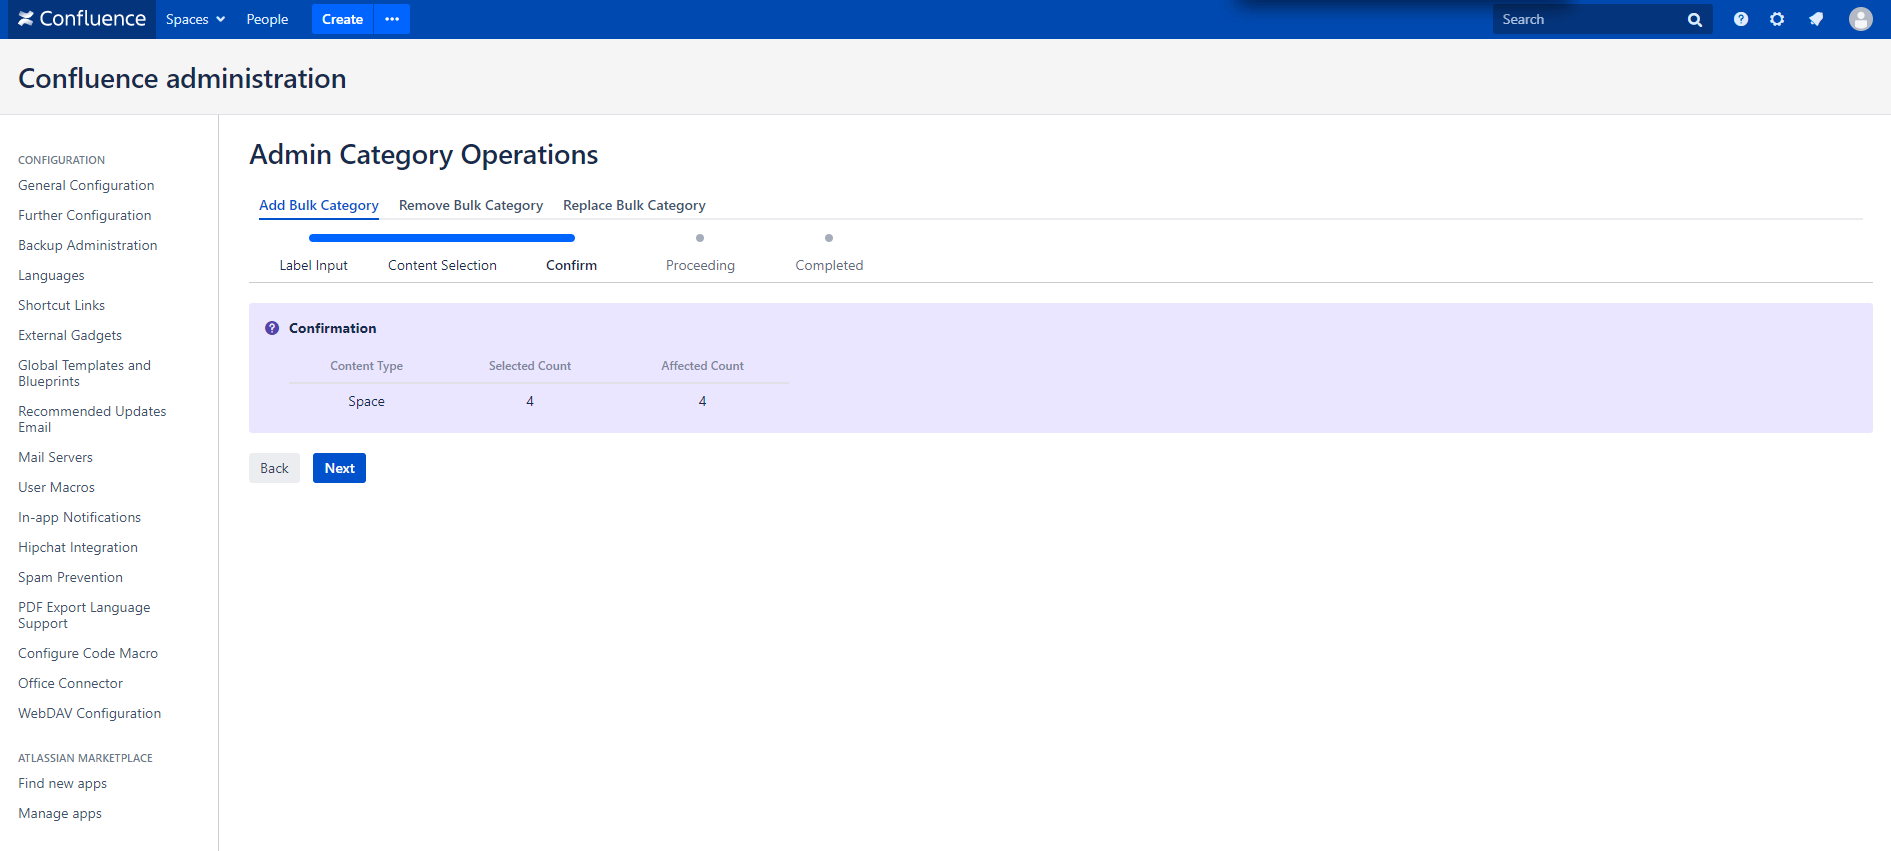Open the notifications rocket icon
The image size is (1891, 851).
[x=1816, y=19]
